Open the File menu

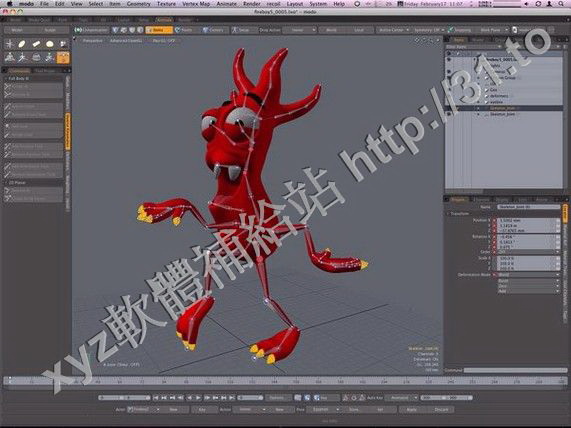(44, 4)
